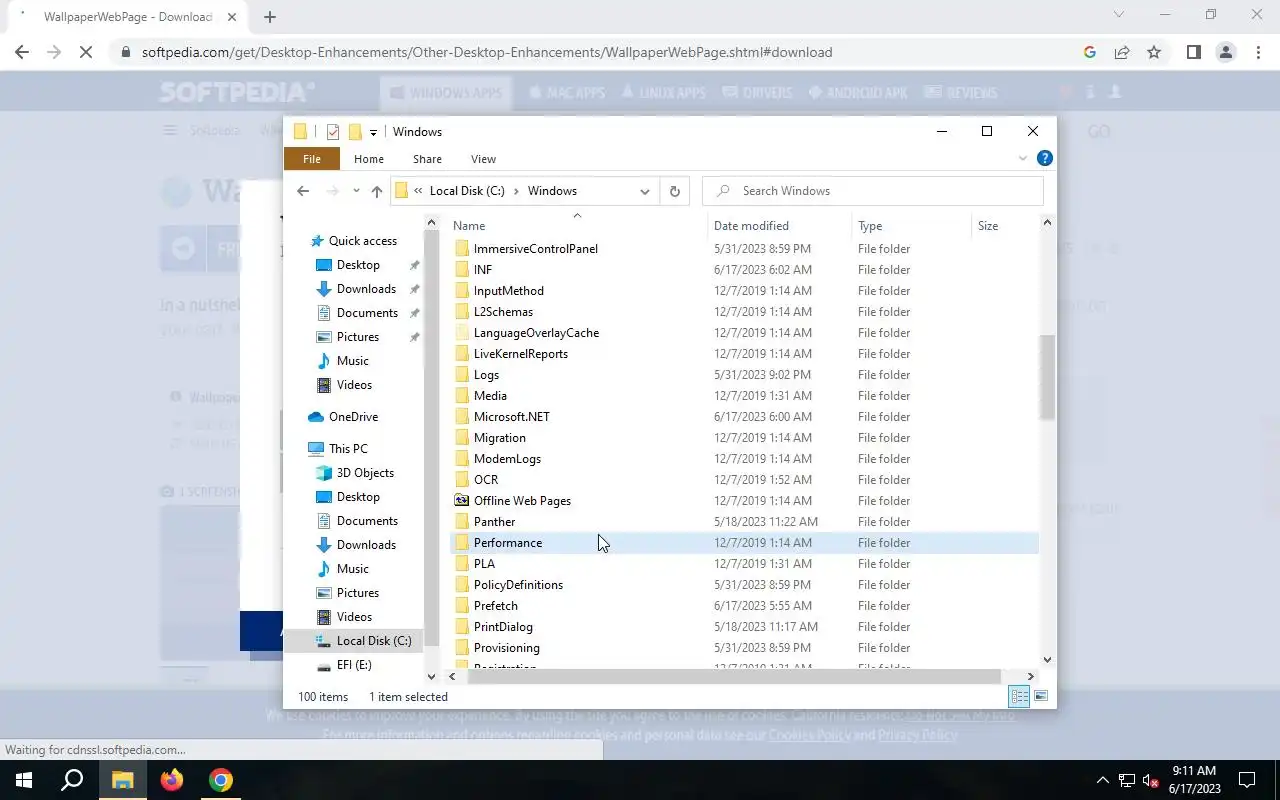Bookmark this page with the star icon
1280x800 pixels.
tap(1154, 52)
